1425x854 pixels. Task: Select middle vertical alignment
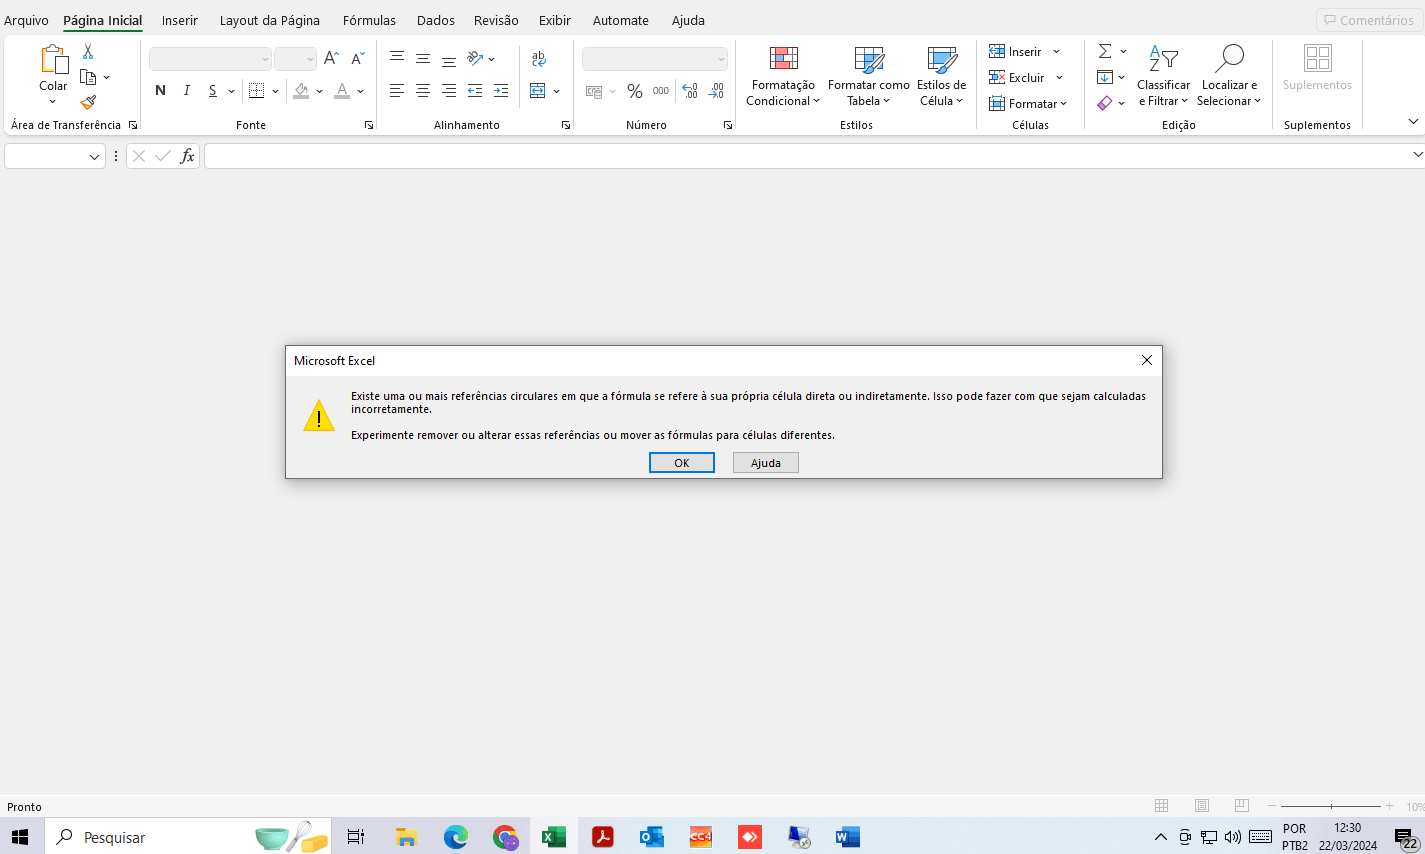click(x=423, y=59)
